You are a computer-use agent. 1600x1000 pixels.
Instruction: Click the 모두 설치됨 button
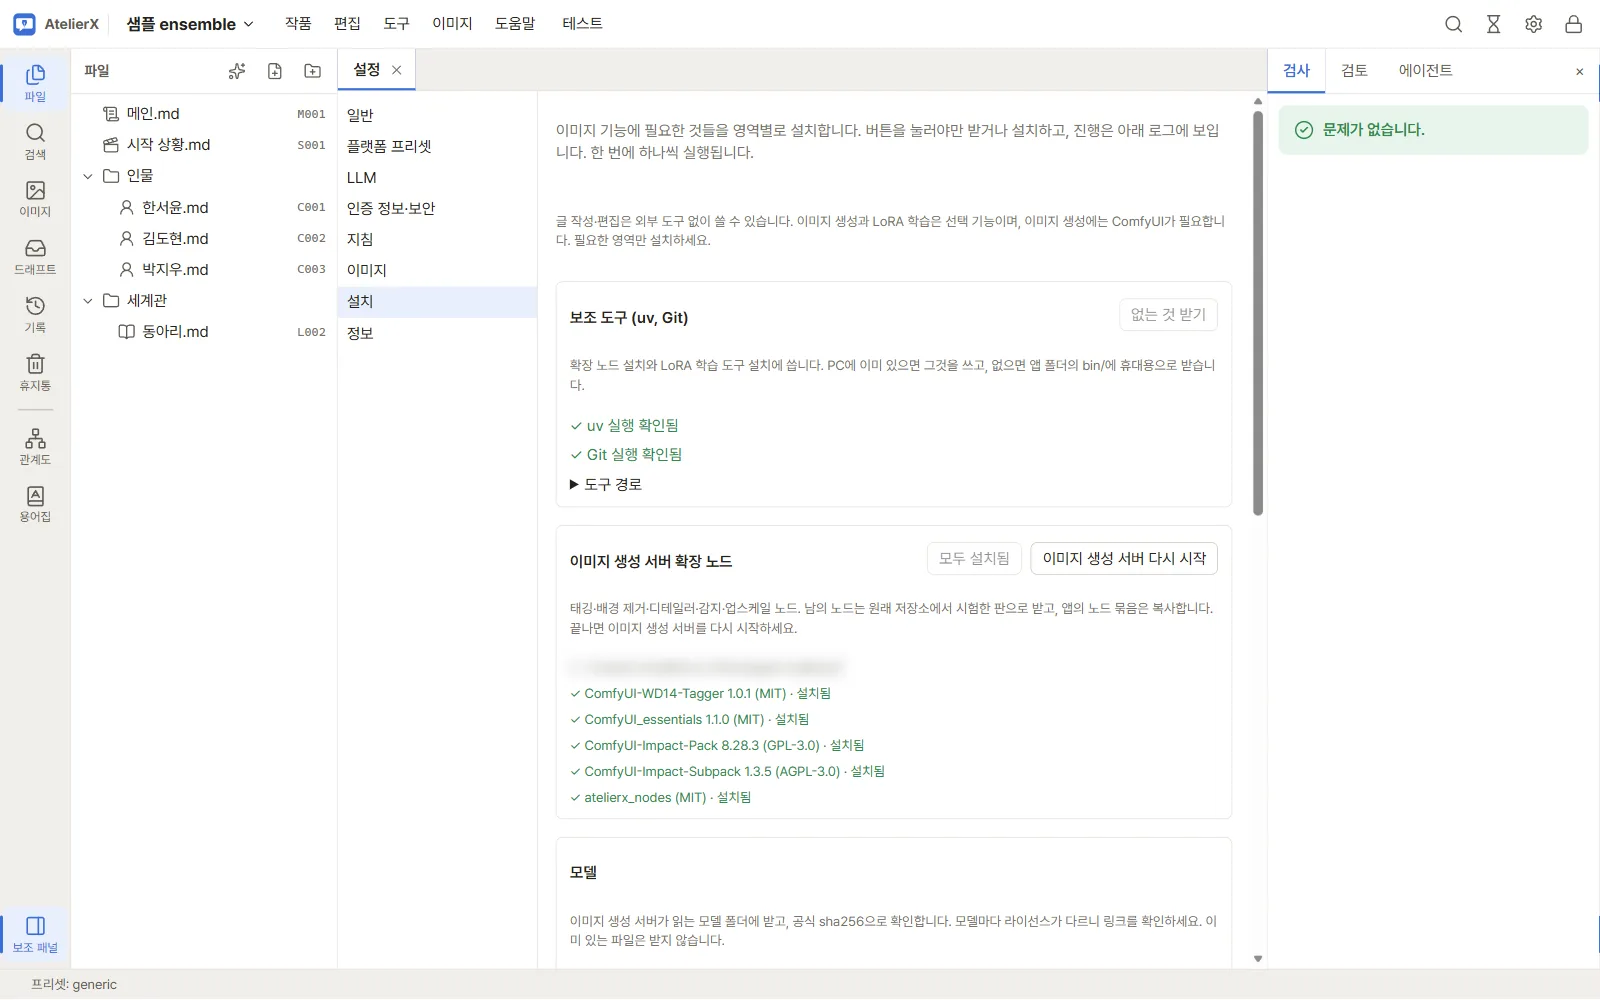[974, 558]
